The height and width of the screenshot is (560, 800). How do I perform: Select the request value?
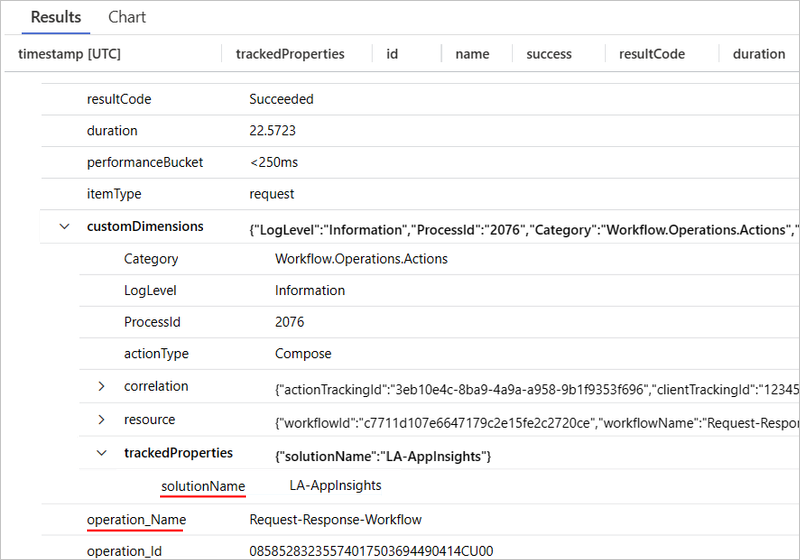[x=271, y=194]
